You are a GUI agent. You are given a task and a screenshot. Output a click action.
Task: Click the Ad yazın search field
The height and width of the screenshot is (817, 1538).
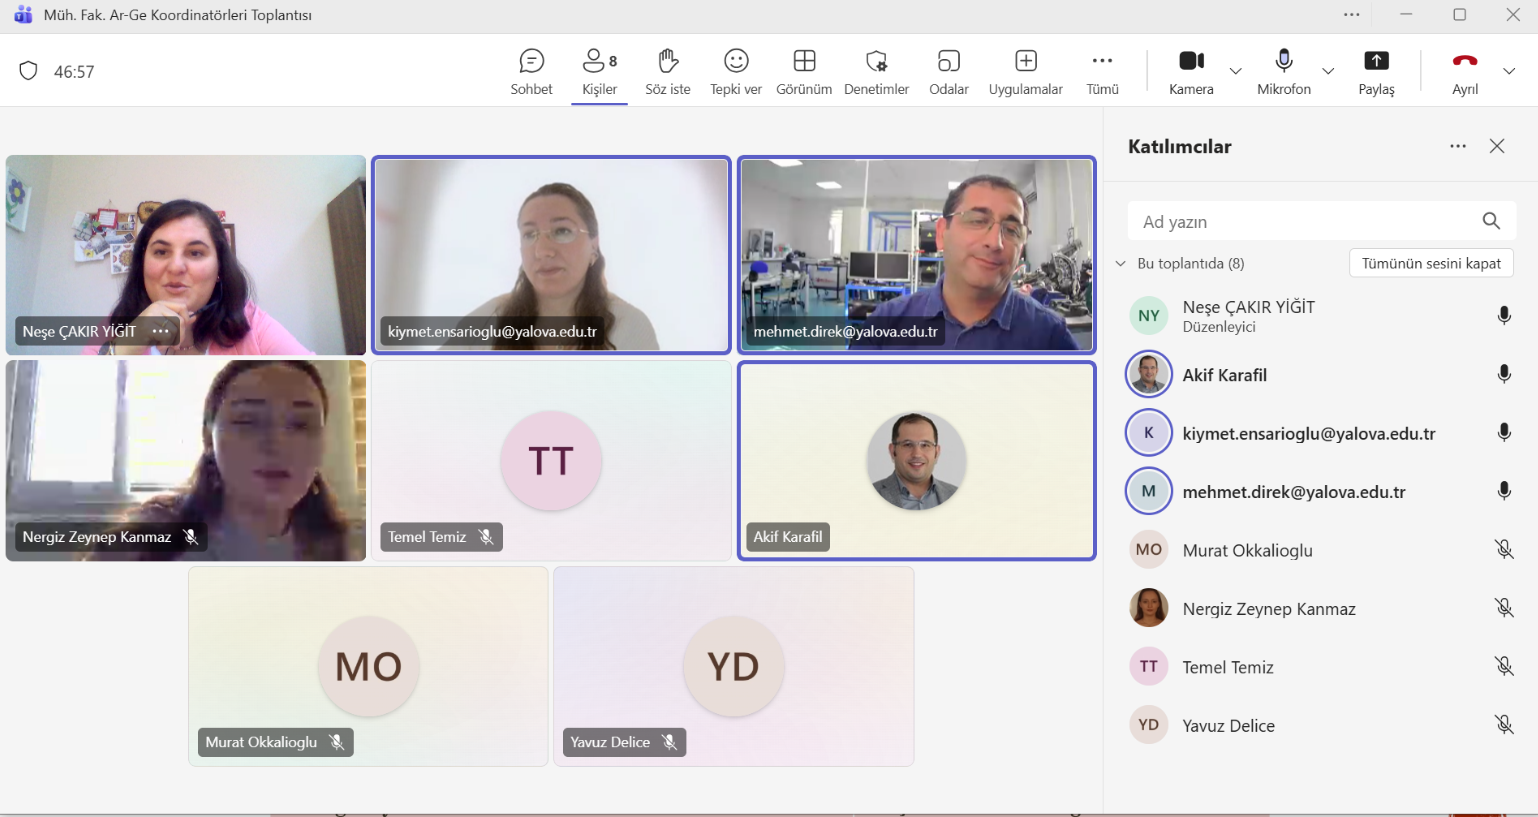pyautogui.click(x=1305, y=222)
